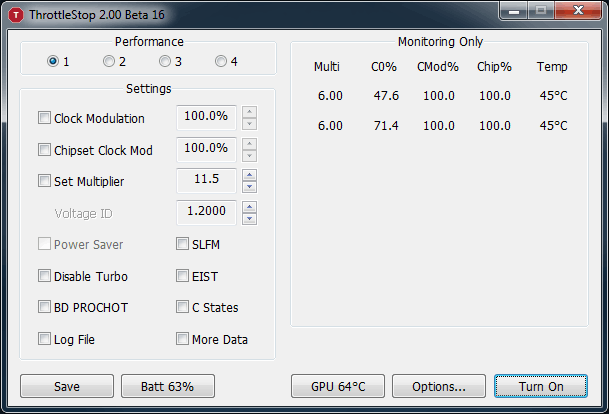The height and width of the screenshot is (414, 609).
Task: Decrease Chipset Clock Mod with down arrow
Action: point(249,156)
